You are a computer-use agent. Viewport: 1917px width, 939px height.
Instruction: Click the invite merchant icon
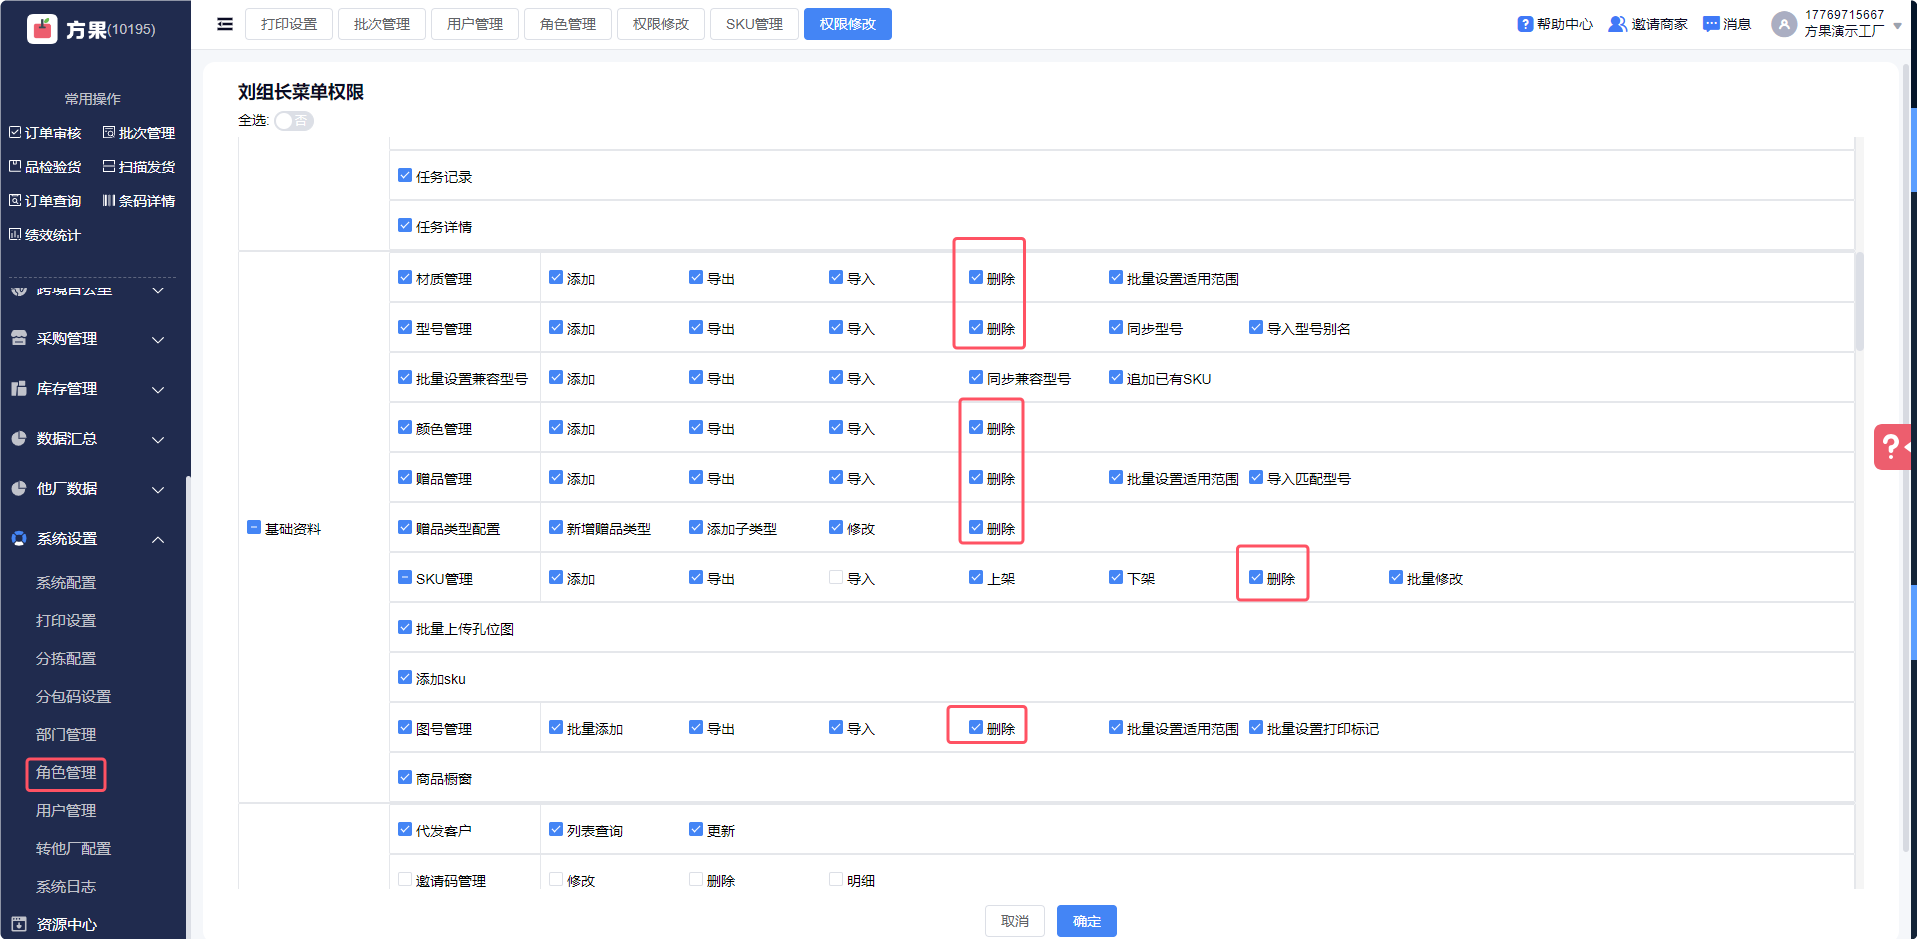click(1616, 24)
